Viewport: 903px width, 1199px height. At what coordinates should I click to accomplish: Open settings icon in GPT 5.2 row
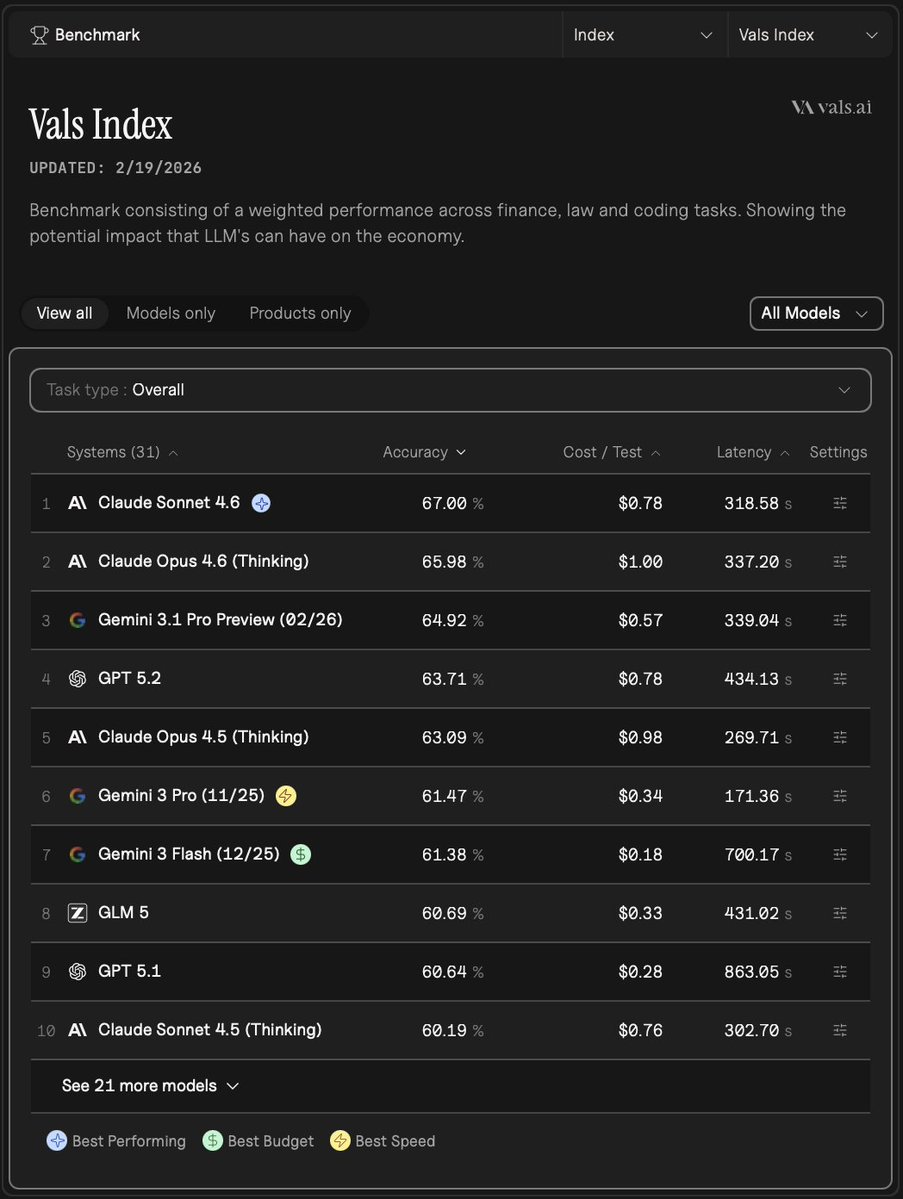pyautogui.click(x=840, y=679)
